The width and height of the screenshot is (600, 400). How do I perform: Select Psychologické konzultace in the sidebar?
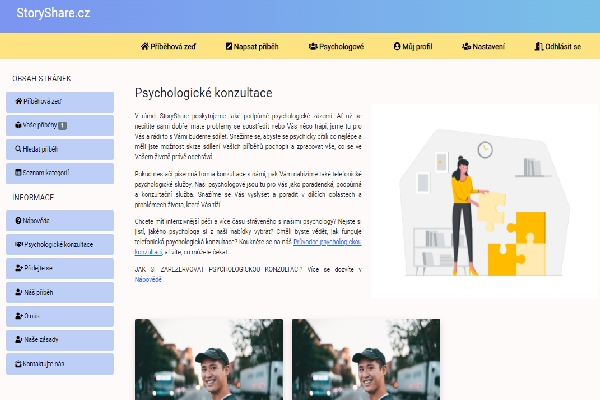coord(59,243)
